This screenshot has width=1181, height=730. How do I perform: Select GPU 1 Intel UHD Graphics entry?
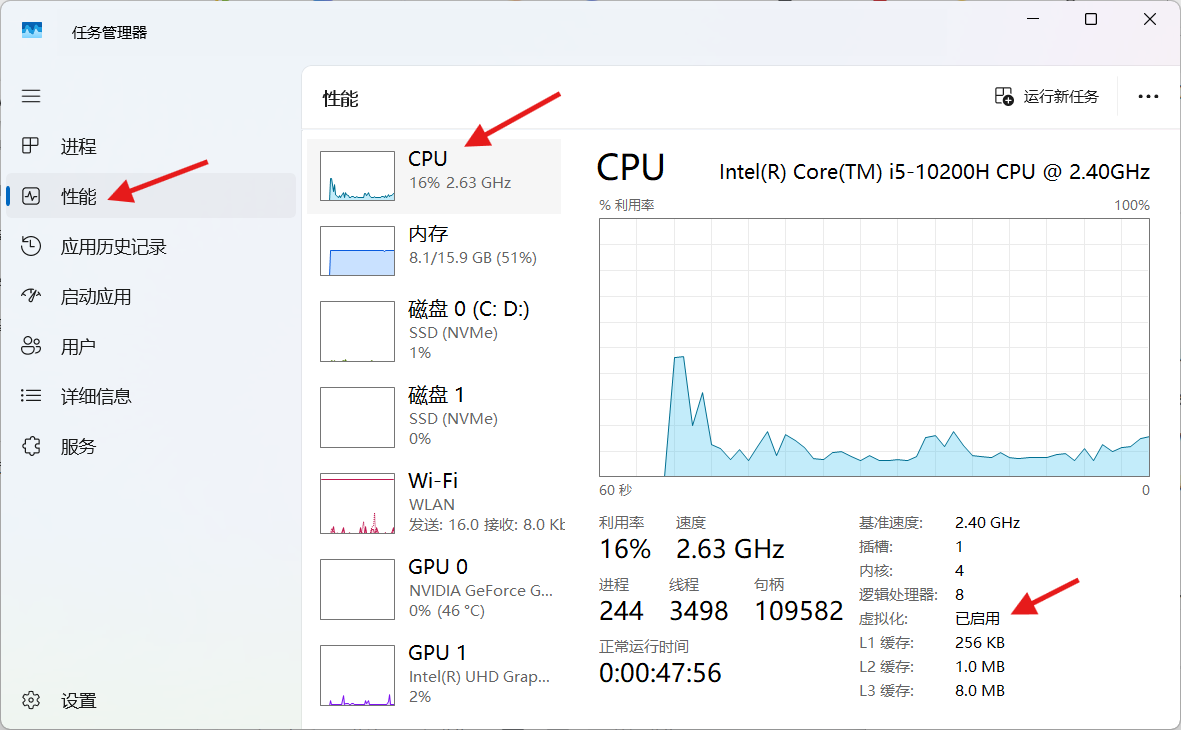click(x=434, y=675)
